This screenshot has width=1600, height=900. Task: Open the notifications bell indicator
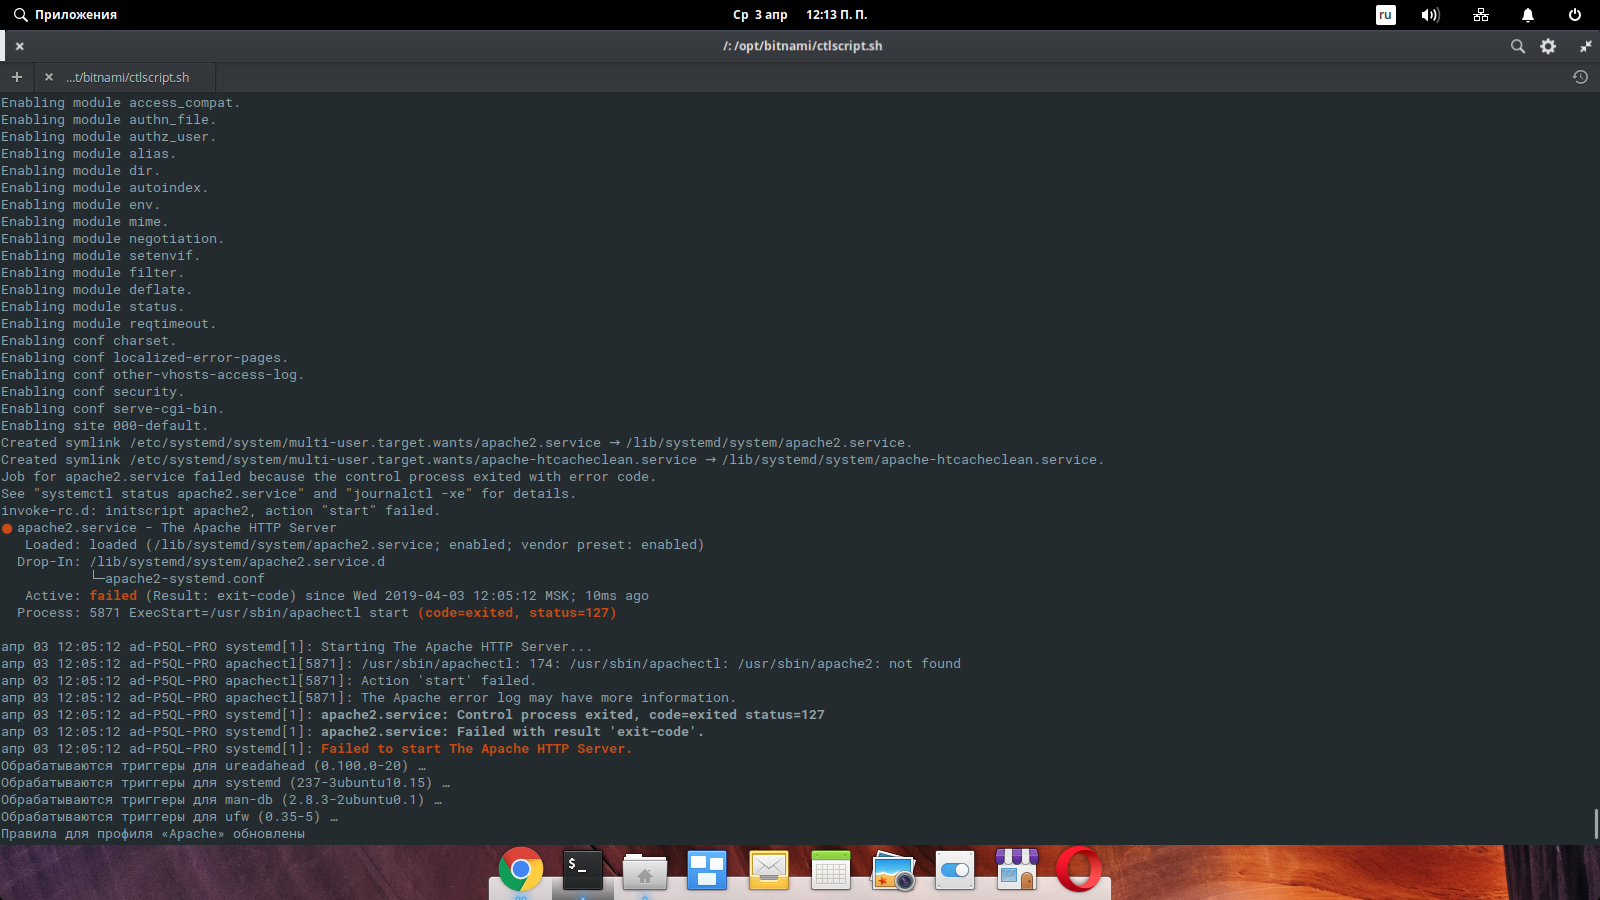pyautogui.click(x=1528, y=15)
